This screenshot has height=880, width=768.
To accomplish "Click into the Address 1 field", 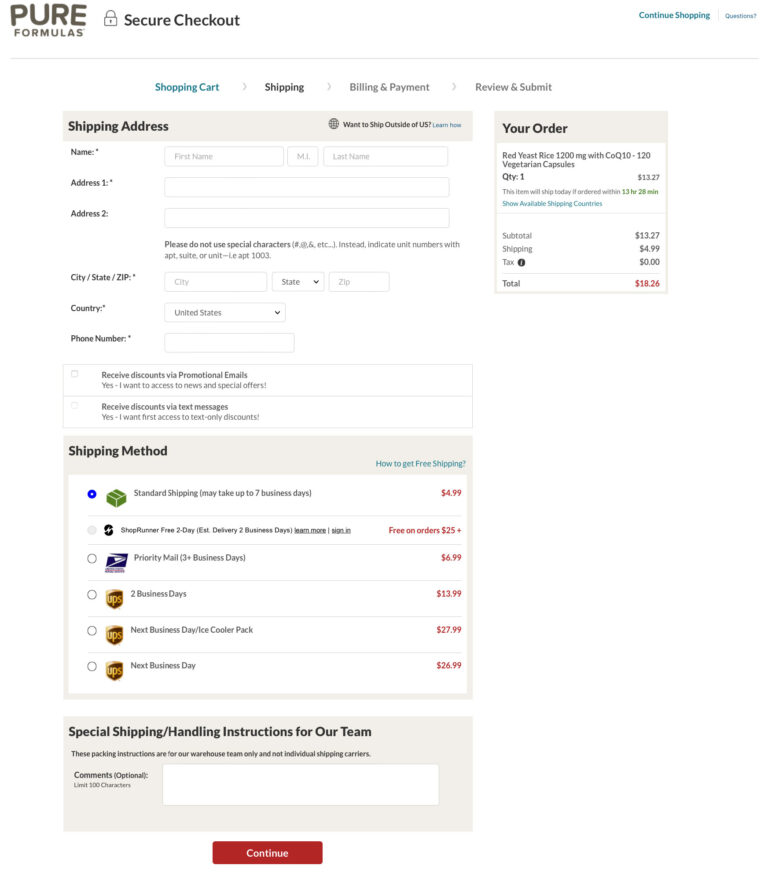I will coord(306,187).
